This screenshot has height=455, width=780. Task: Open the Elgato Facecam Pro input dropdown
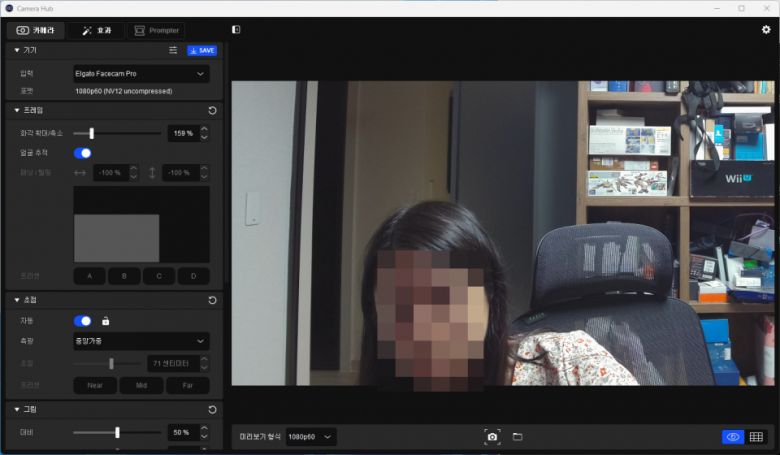141,73
